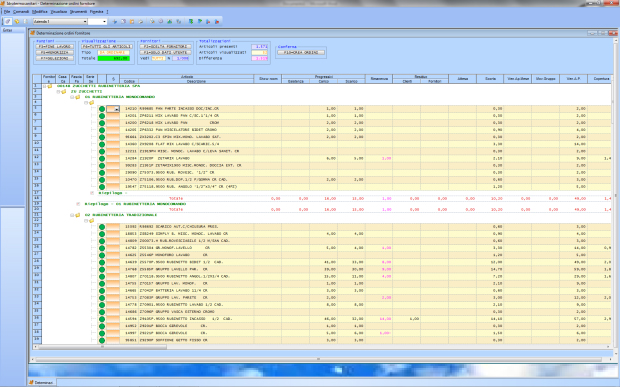Click sort icon column header beside Codice
The image size is (620, 387).
coord(113,79)
